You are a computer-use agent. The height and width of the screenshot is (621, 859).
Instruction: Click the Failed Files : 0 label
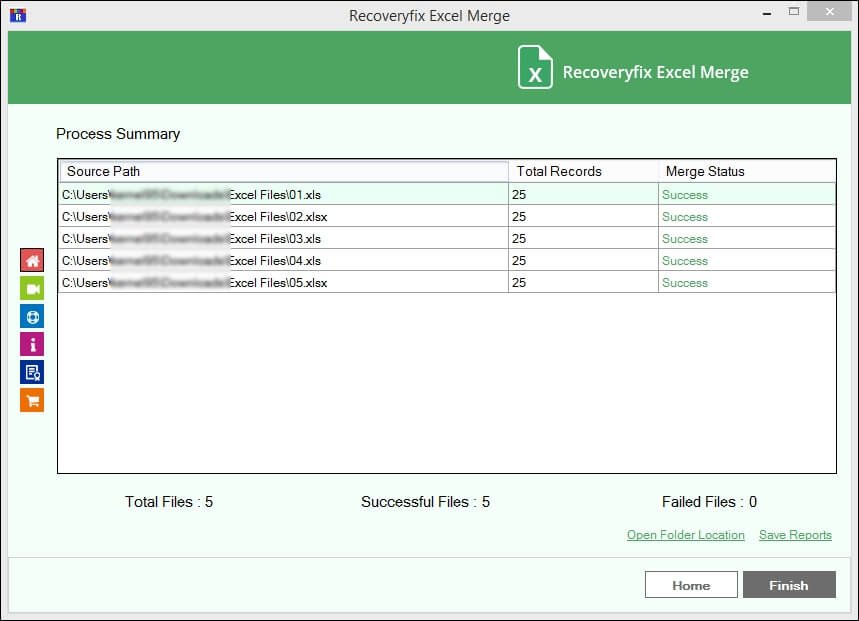pos(709,502)
